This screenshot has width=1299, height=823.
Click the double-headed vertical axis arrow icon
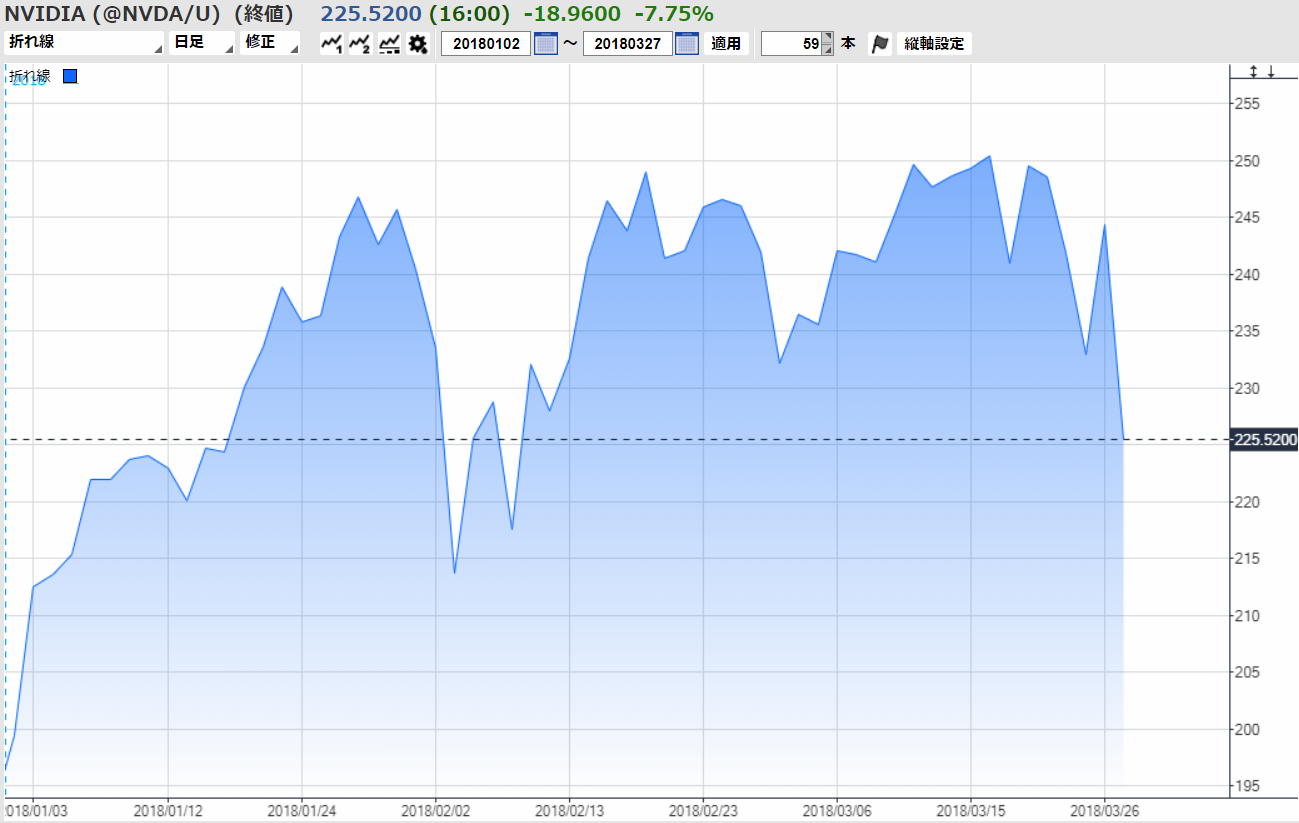[1252, 71]
